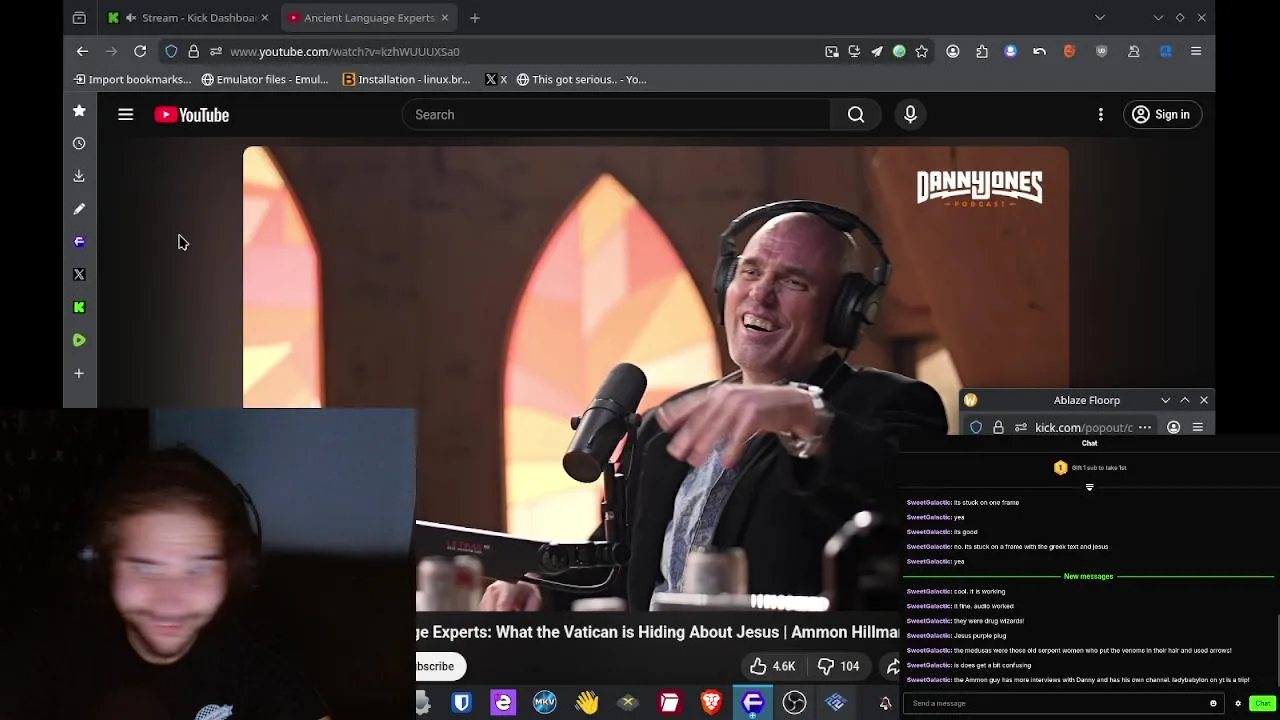The height and width of the screenshot is (720, 1280).
Task: Open the green play sidebar web panel
Action: (79, 340)
